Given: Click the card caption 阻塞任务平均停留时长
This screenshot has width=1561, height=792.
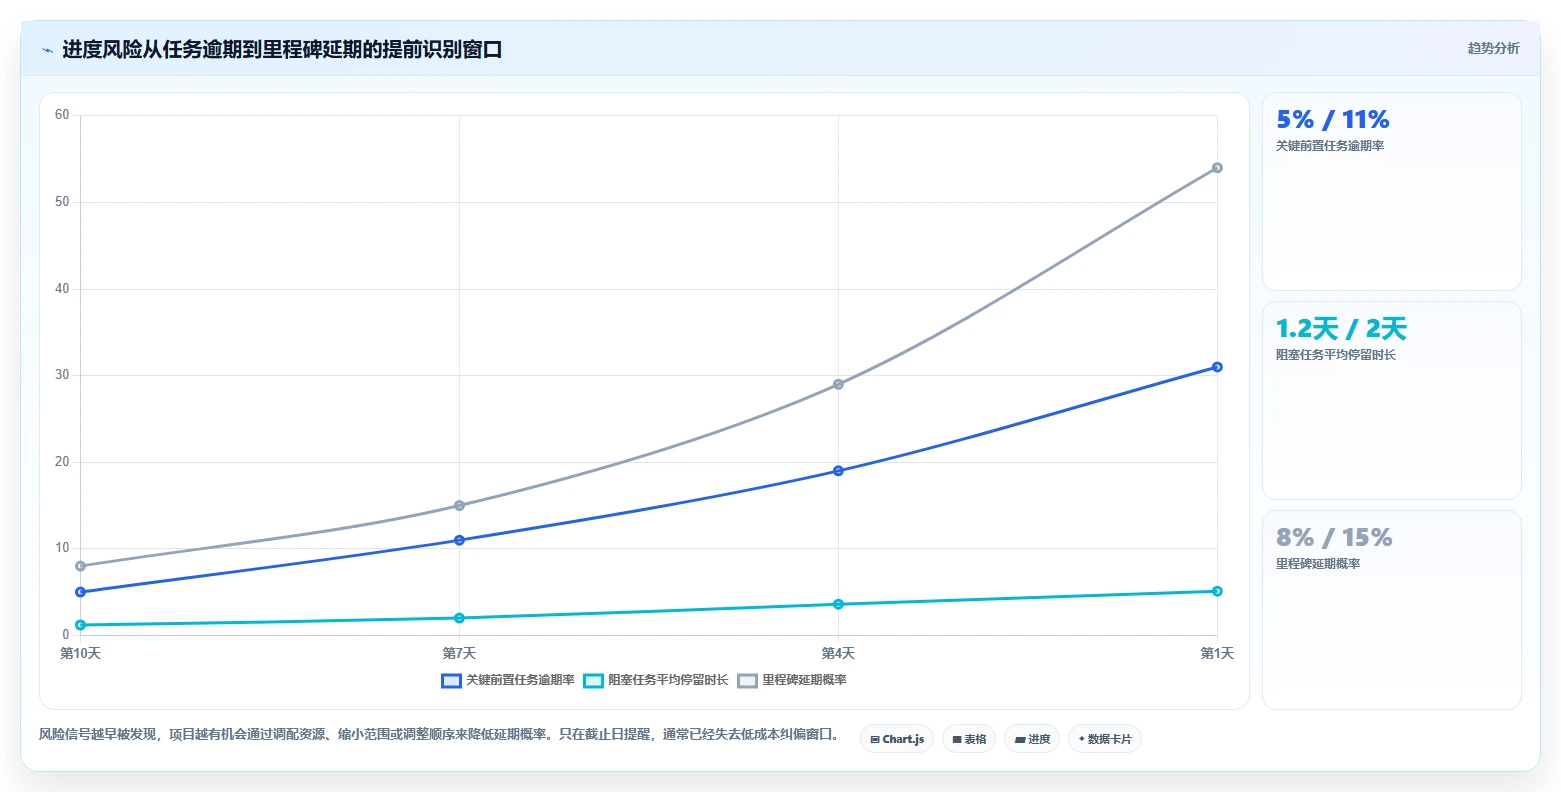Looking at the screenshot, I should [1336, 355].
